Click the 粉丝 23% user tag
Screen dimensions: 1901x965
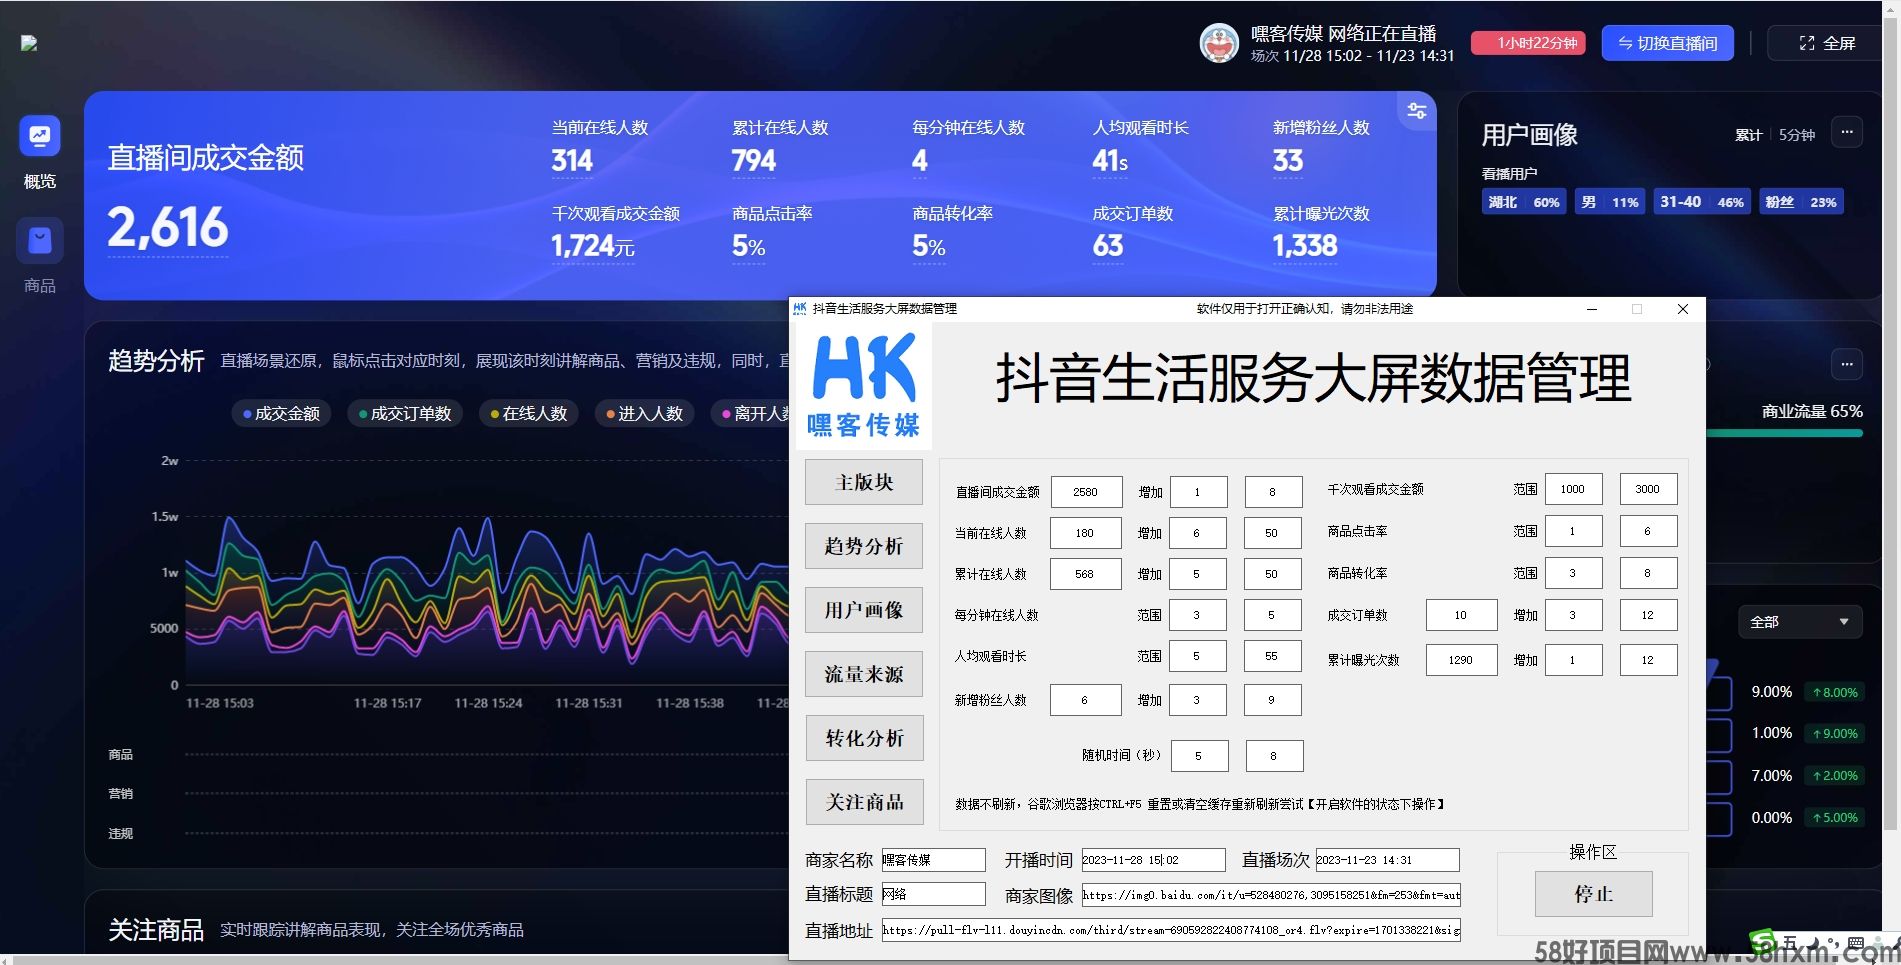1800,202
